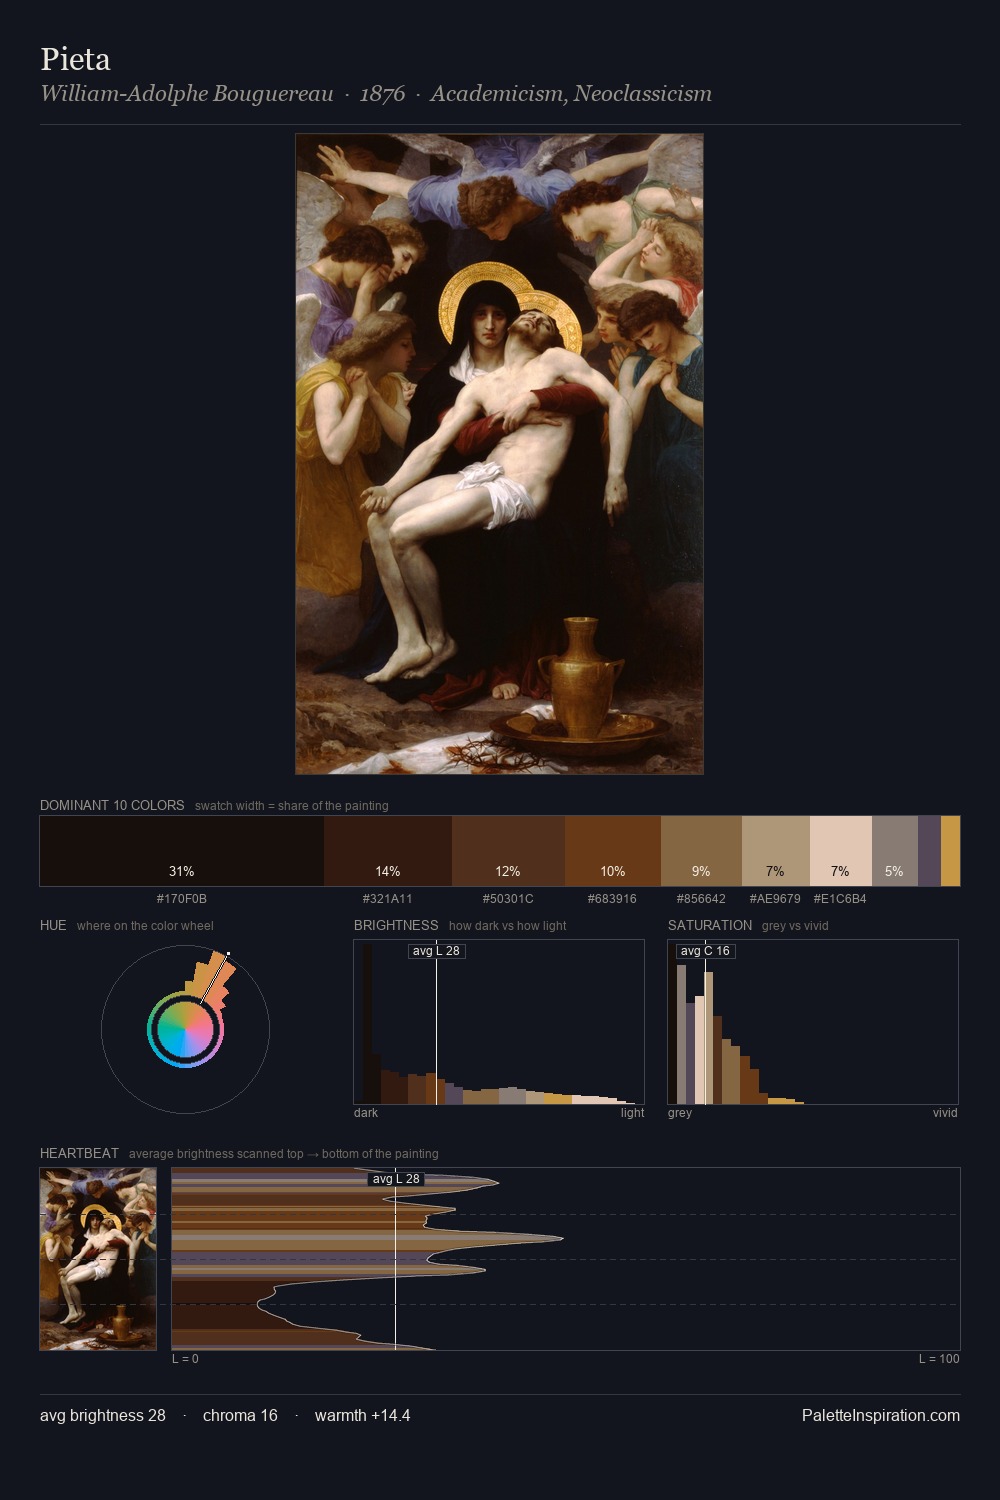Click the avg C 16 label
This screenshot has width=1000, height=1500.
706,951
